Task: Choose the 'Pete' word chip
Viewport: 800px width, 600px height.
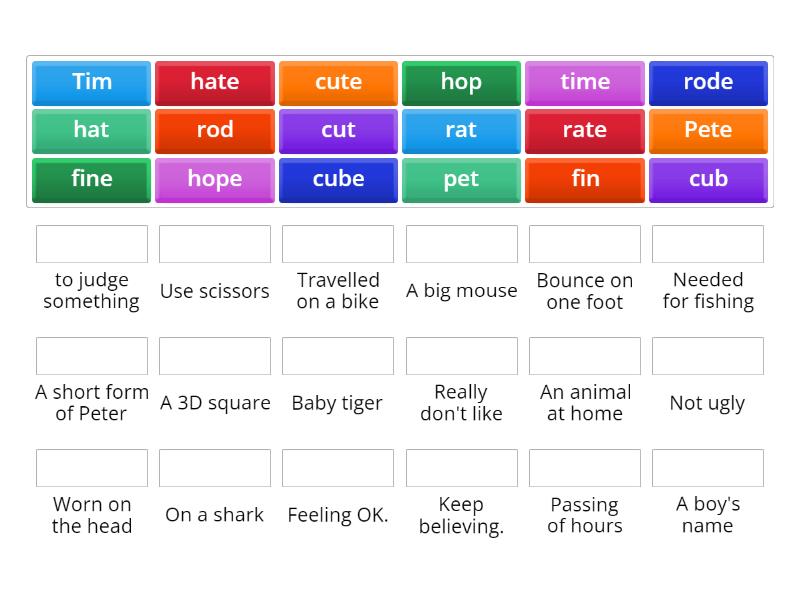Action: pyautogui.click(x=708, y=130)
